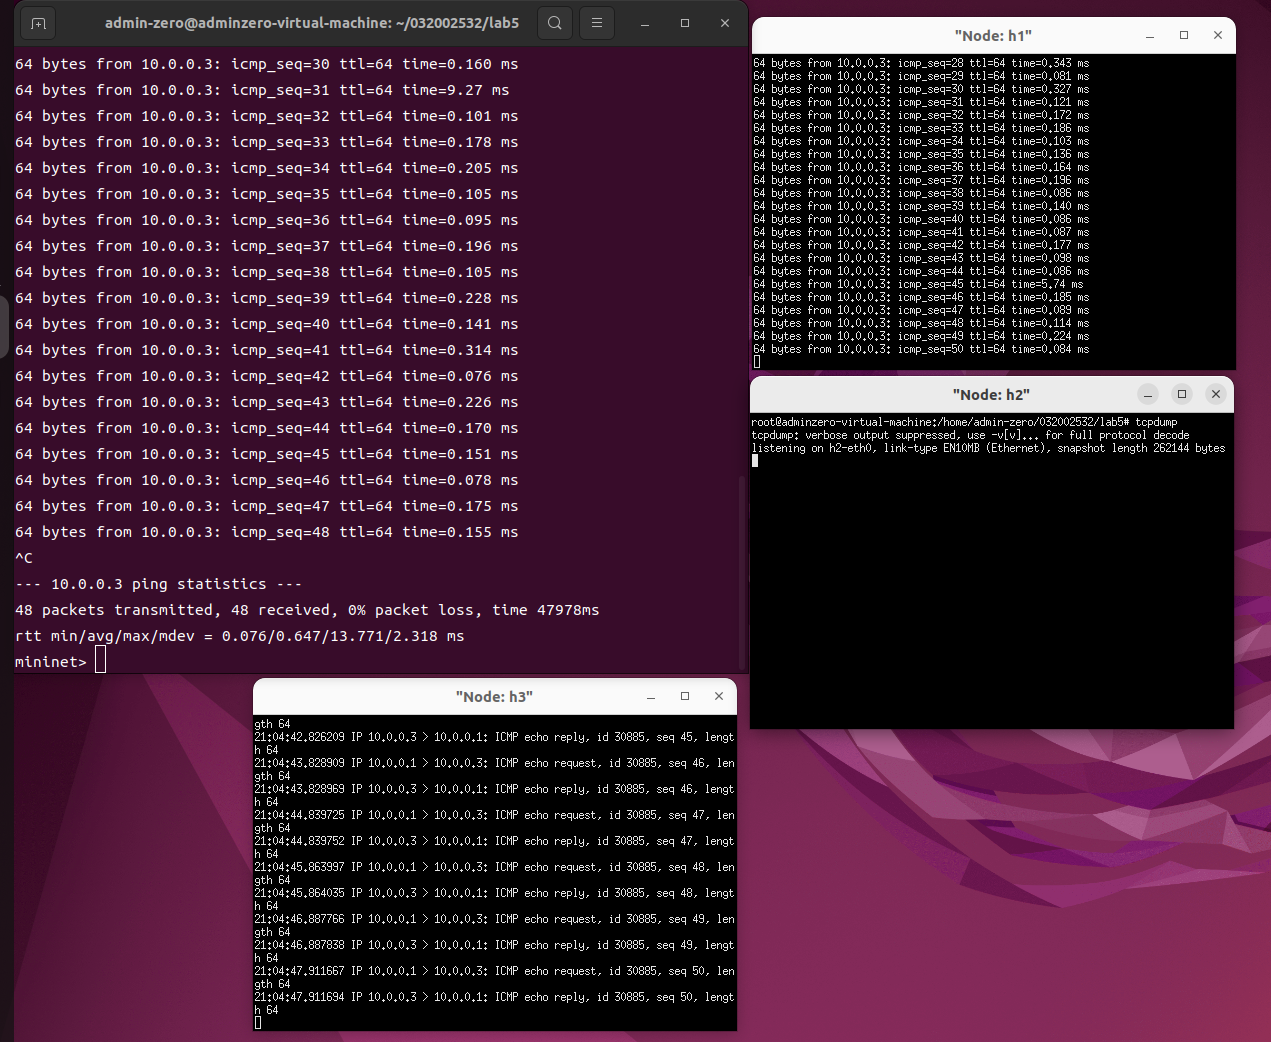1271x1042 pixels.
Task: Open search in main terminal header
Action: point(555,23)
